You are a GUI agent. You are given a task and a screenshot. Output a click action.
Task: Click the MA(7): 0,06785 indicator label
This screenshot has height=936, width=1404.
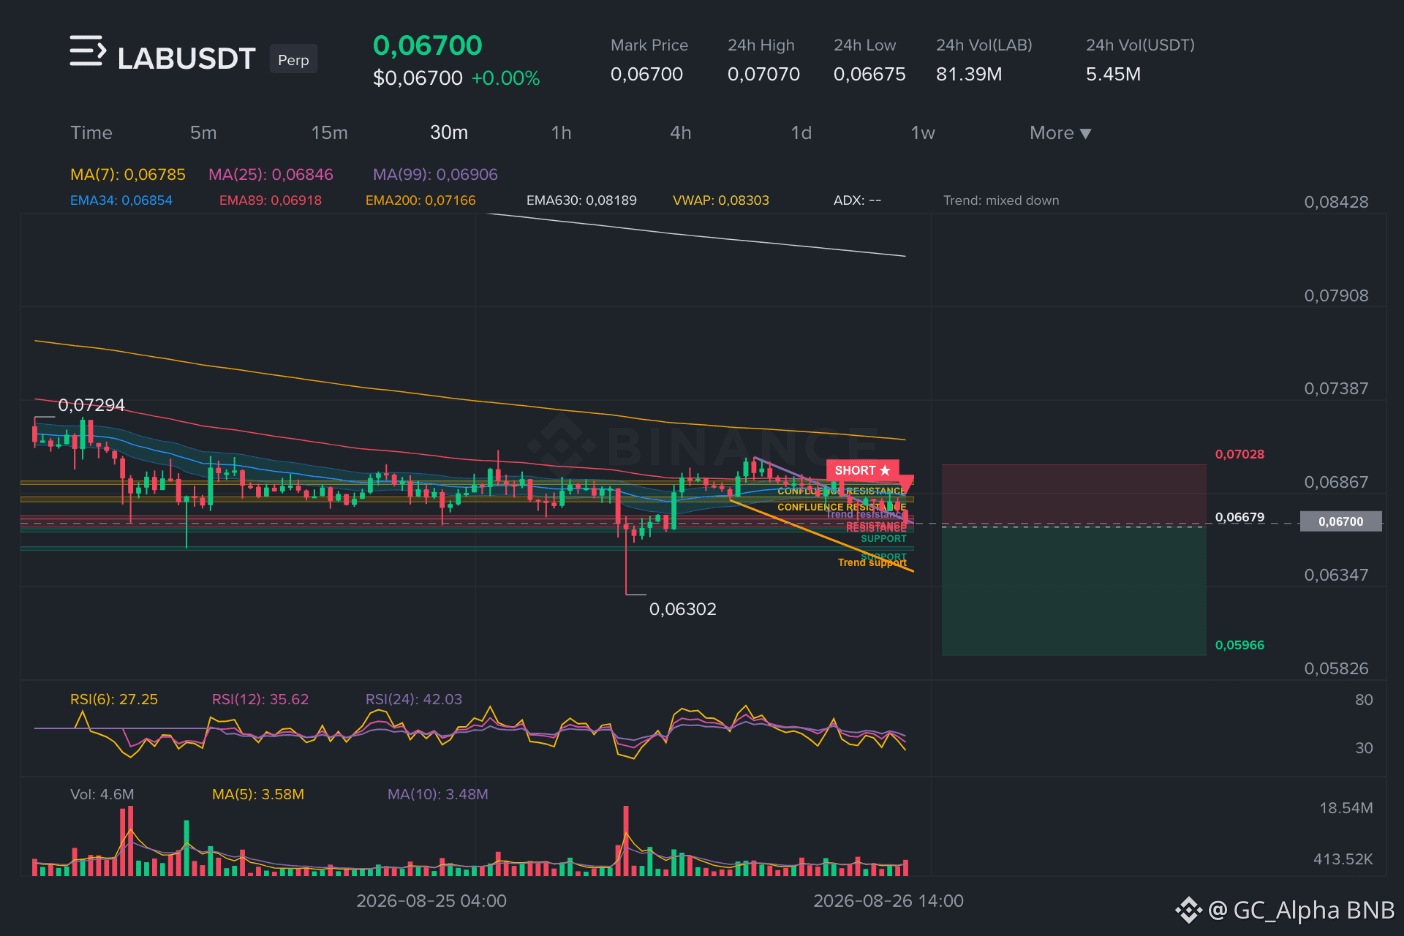click(128, 174)
